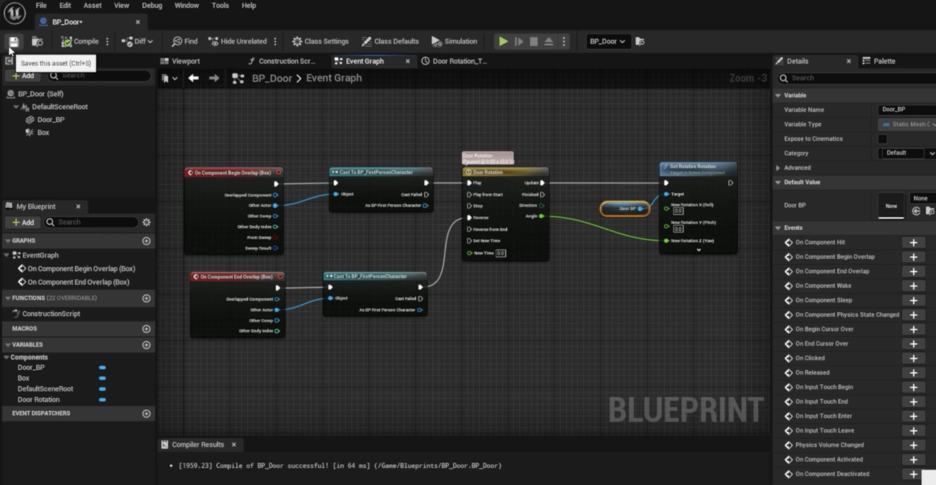
Task: Open Class Settings
Action: 321,41
